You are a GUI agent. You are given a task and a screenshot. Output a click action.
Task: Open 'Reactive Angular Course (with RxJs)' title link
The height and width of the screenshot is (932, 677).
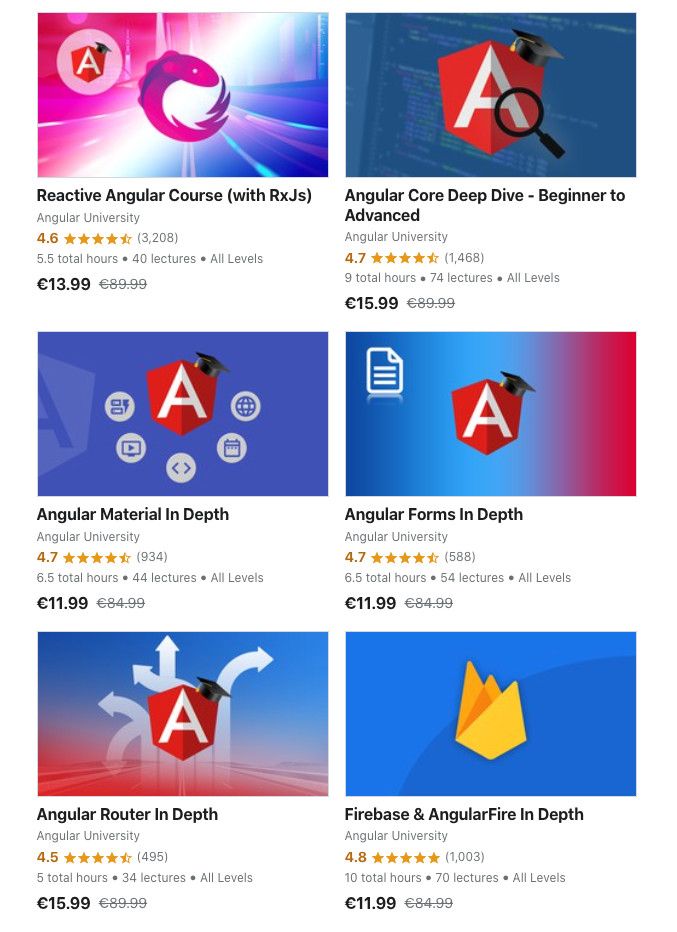pyautogui.click(x=174, y=196)
